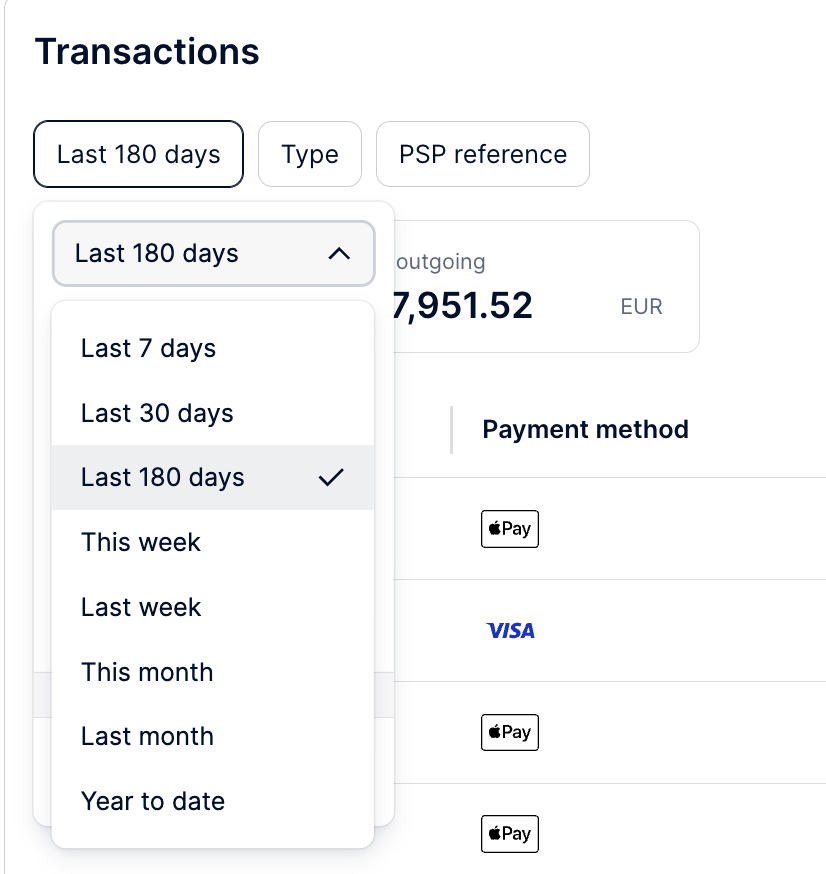Viewport: 826px width, 874px height.
Task: Click the first Apple Pay icon
Action: (x=509, y=528)
